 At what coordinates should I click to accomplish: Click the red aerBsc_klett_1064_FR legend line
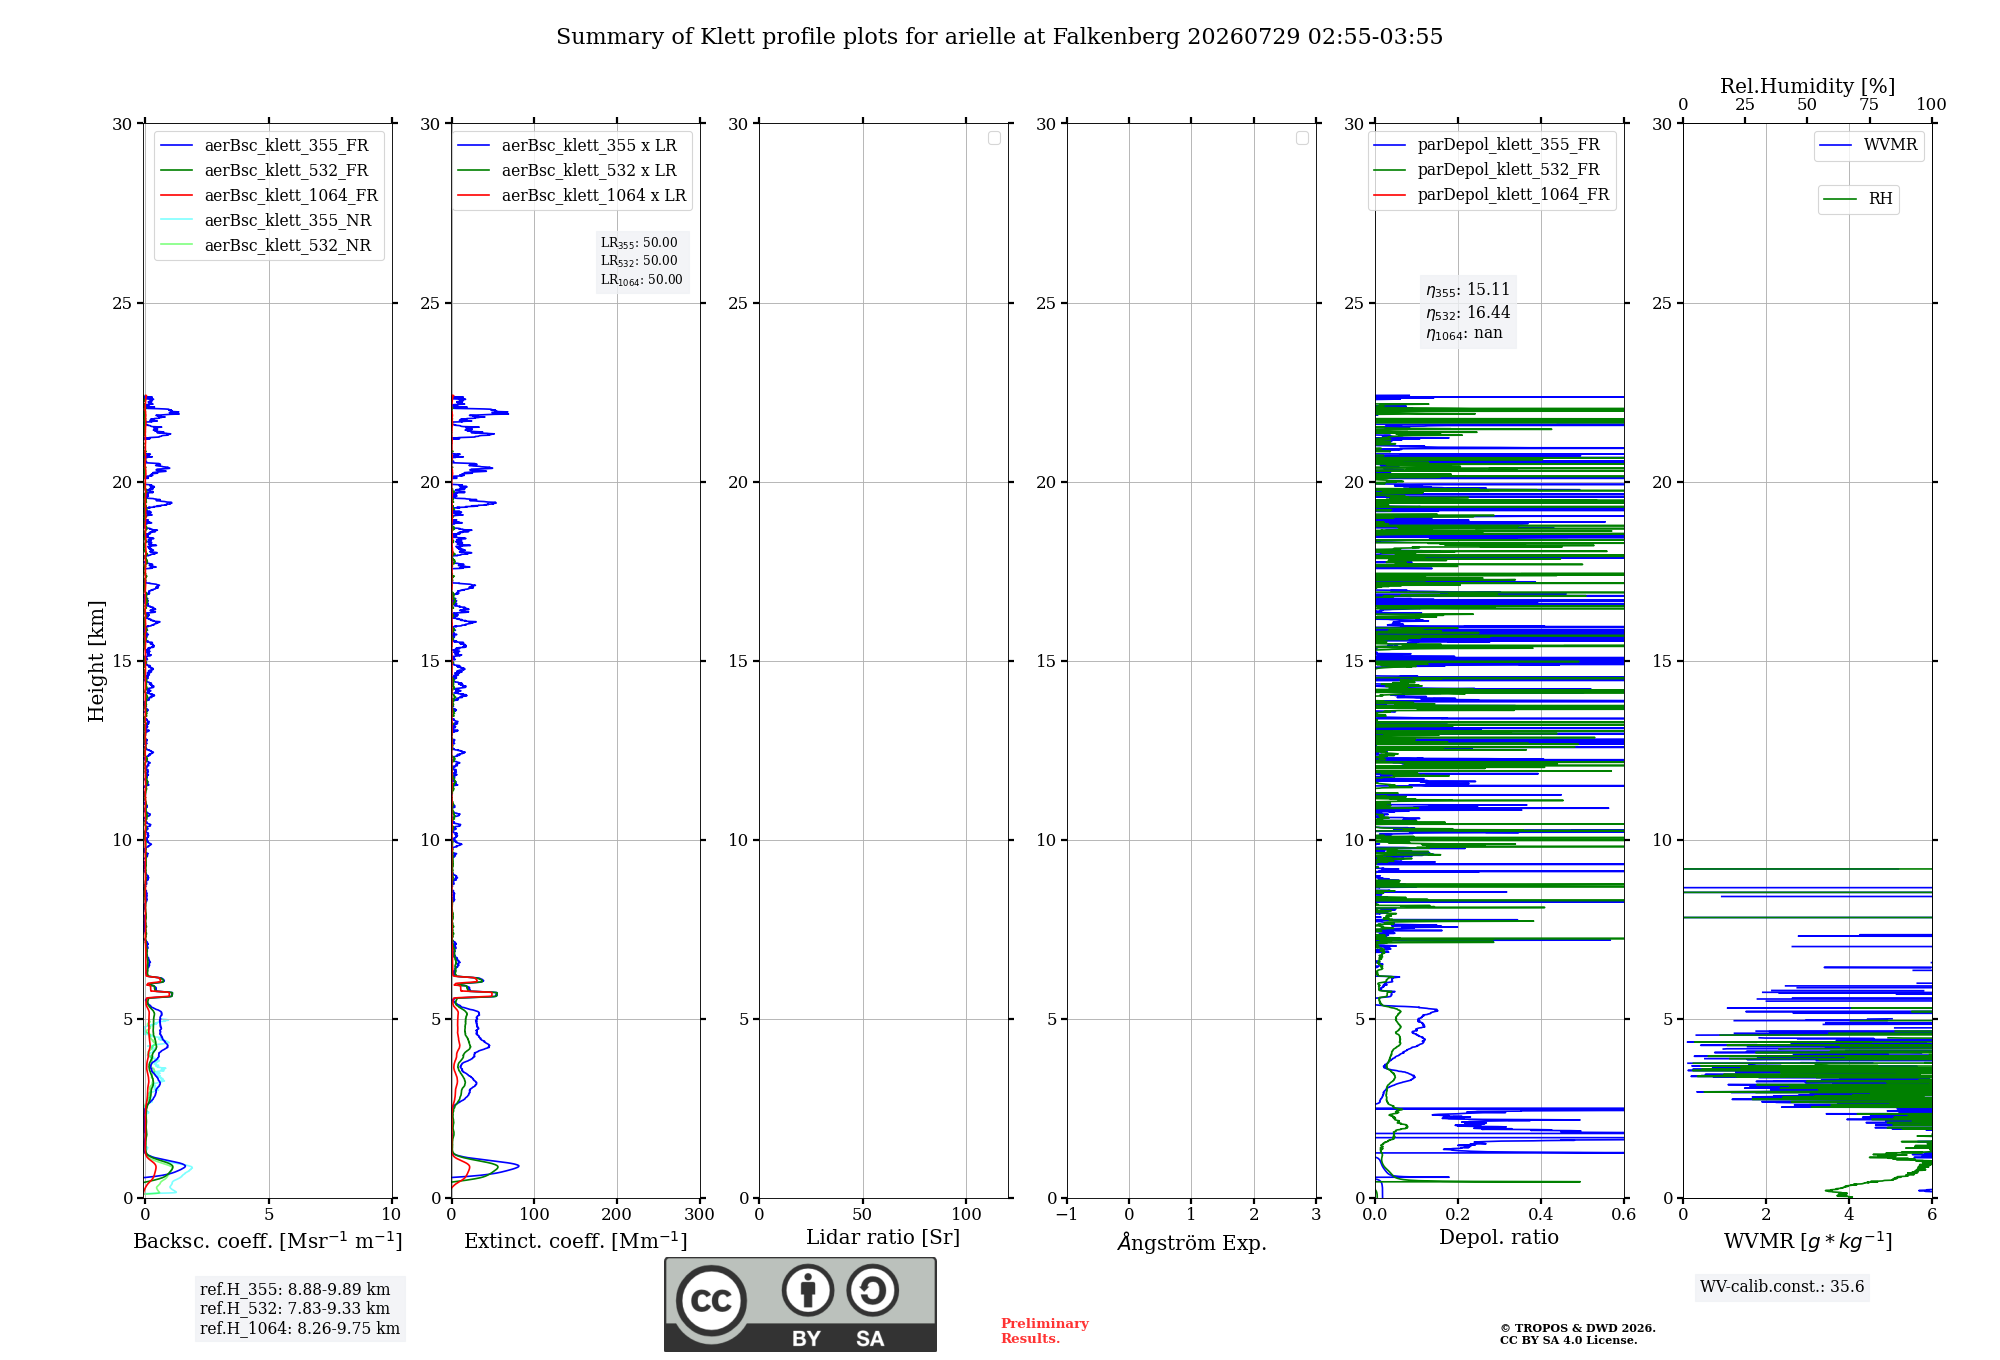point(177,196)
